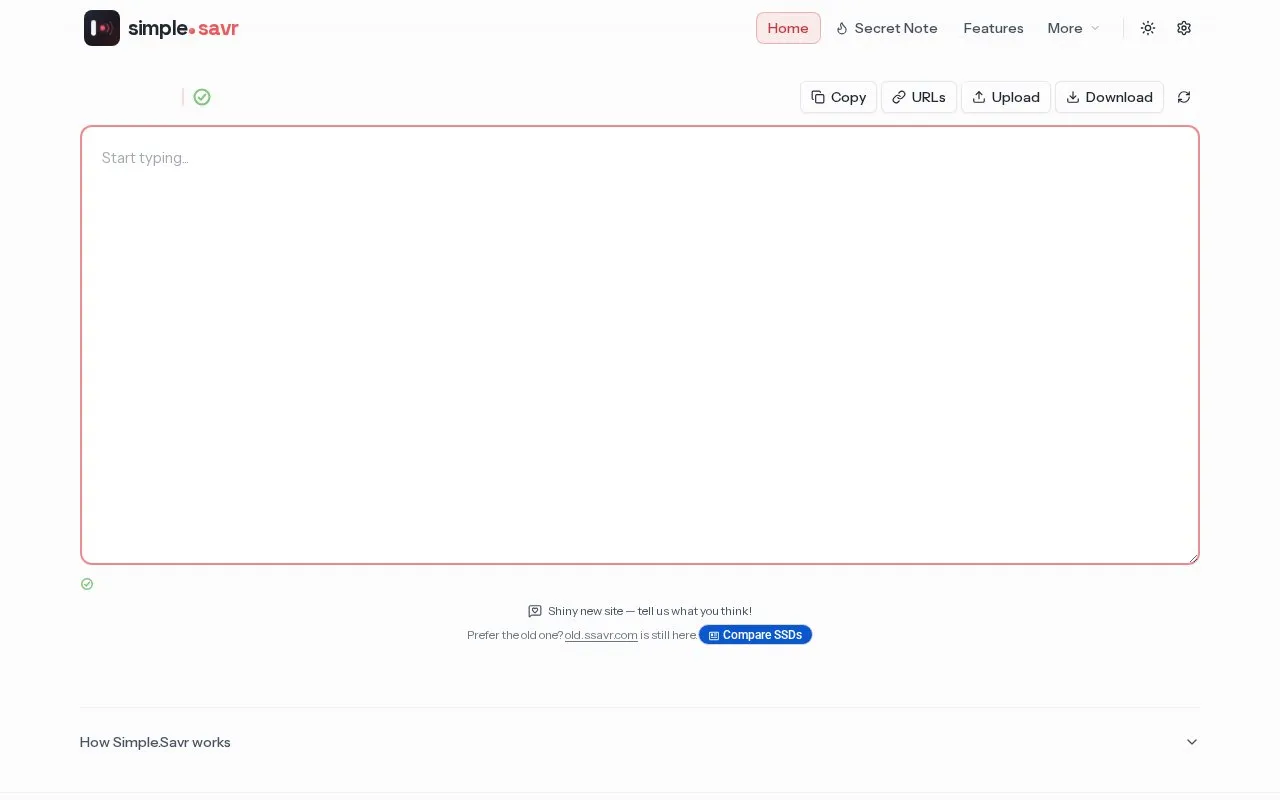Viewport: 1280px width, 800px height.
Task: Click the green saved checkmark above the editor
Action: pyautogui.click(x=202, y=97)
